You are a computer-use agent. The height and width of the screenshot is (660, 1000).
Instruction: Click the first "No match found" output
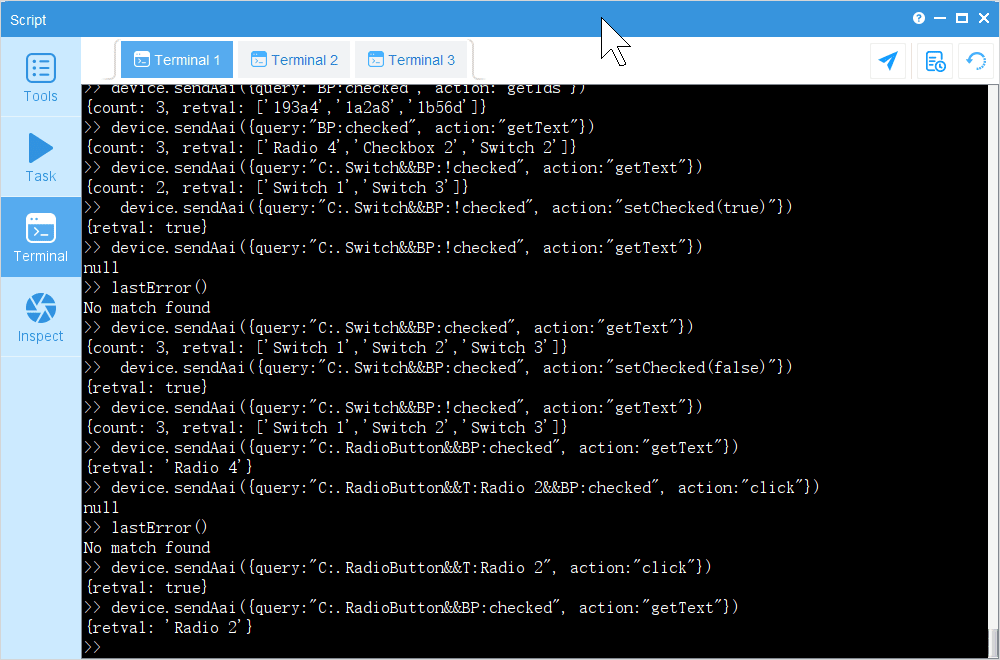pyautogui.click(x=147, y=307)
